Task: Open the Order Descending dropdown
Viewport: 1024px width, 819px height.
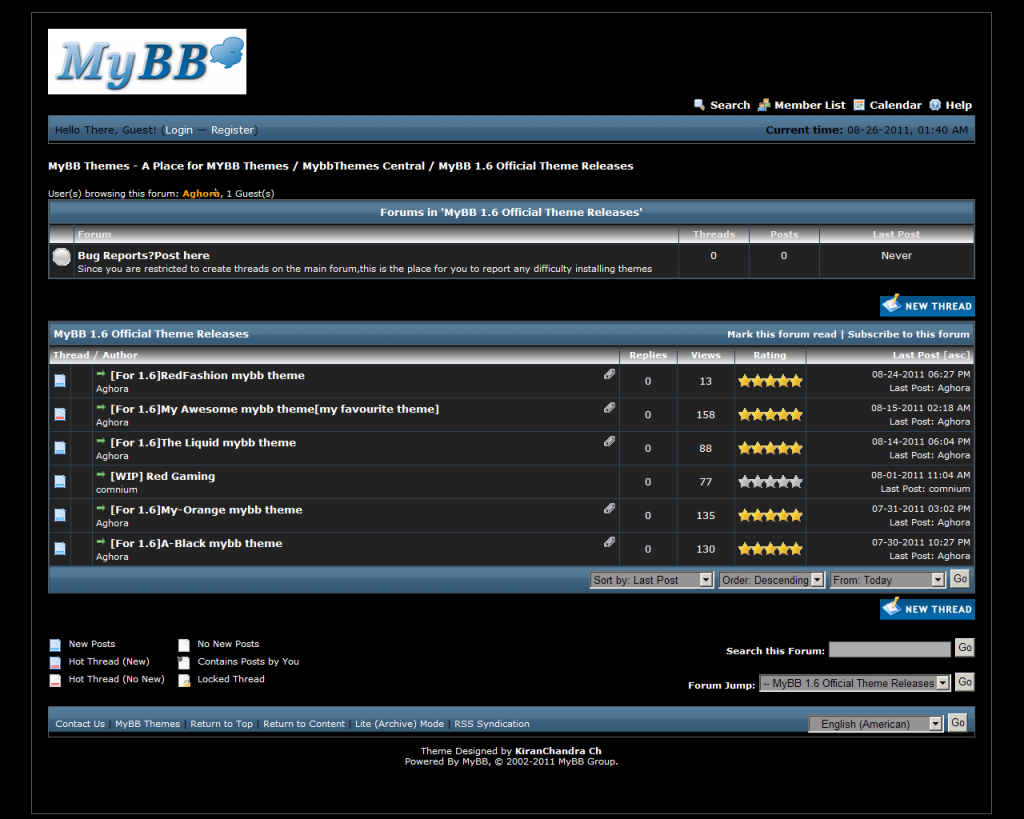Action: (x=771, y=580)
